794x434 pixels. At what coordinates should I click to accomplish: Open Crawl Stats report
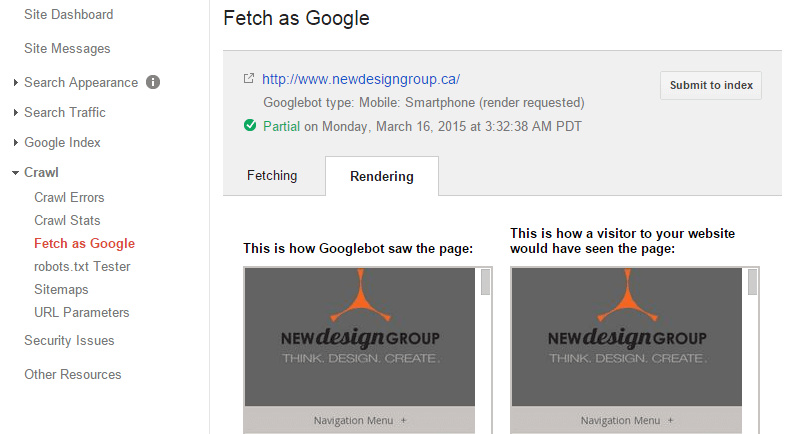point(67,221)
